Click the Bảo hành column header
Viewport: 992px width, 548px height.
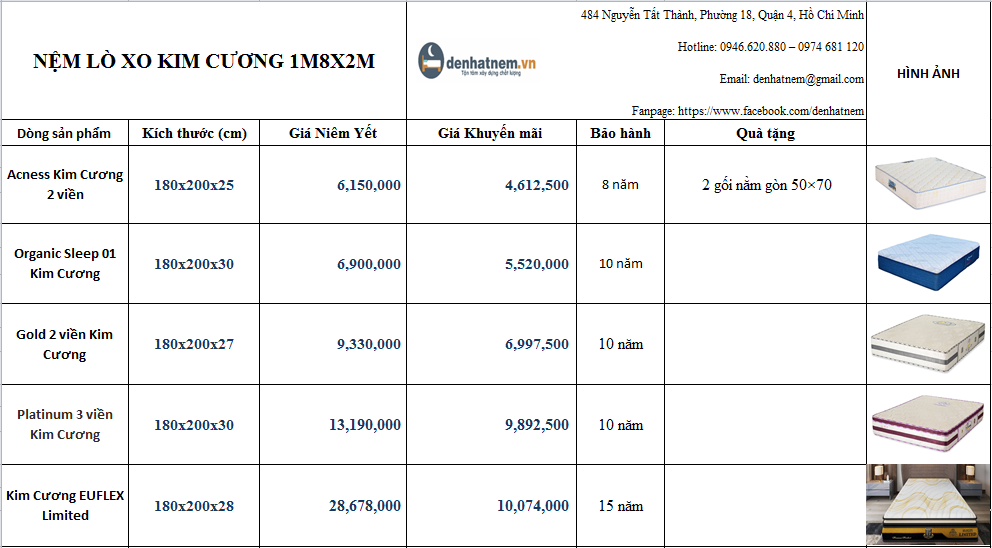coord(620,134)
